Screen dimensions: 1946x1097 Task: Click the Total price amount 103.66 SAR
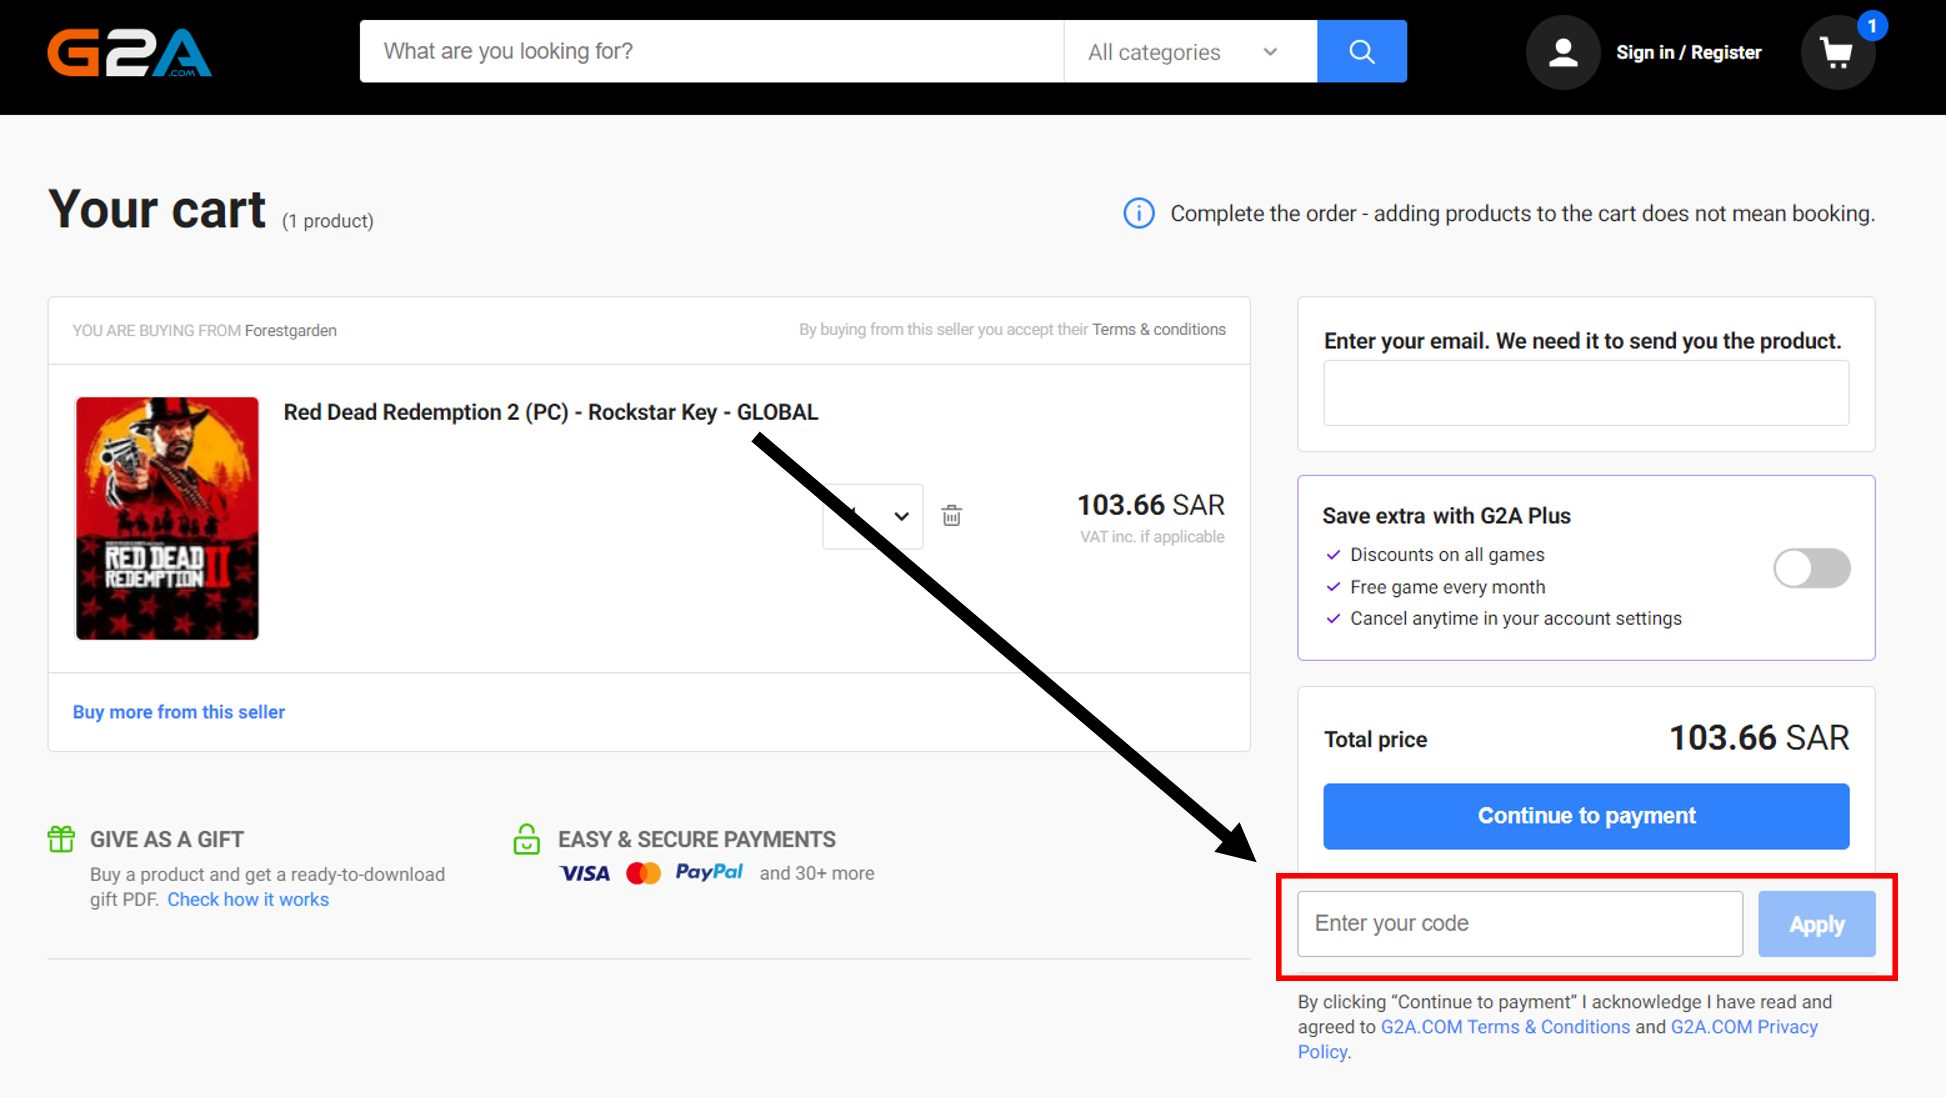click(1759, 738)
